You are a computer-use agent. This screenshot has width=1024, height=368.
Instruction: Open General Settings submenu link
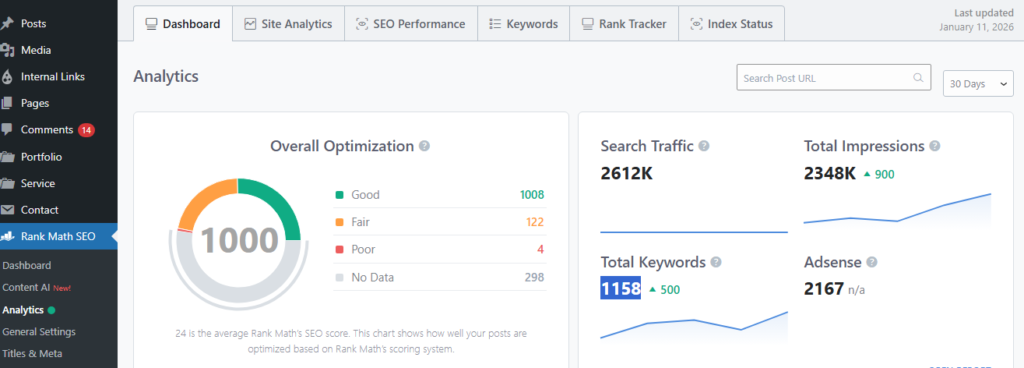[39, 331]
